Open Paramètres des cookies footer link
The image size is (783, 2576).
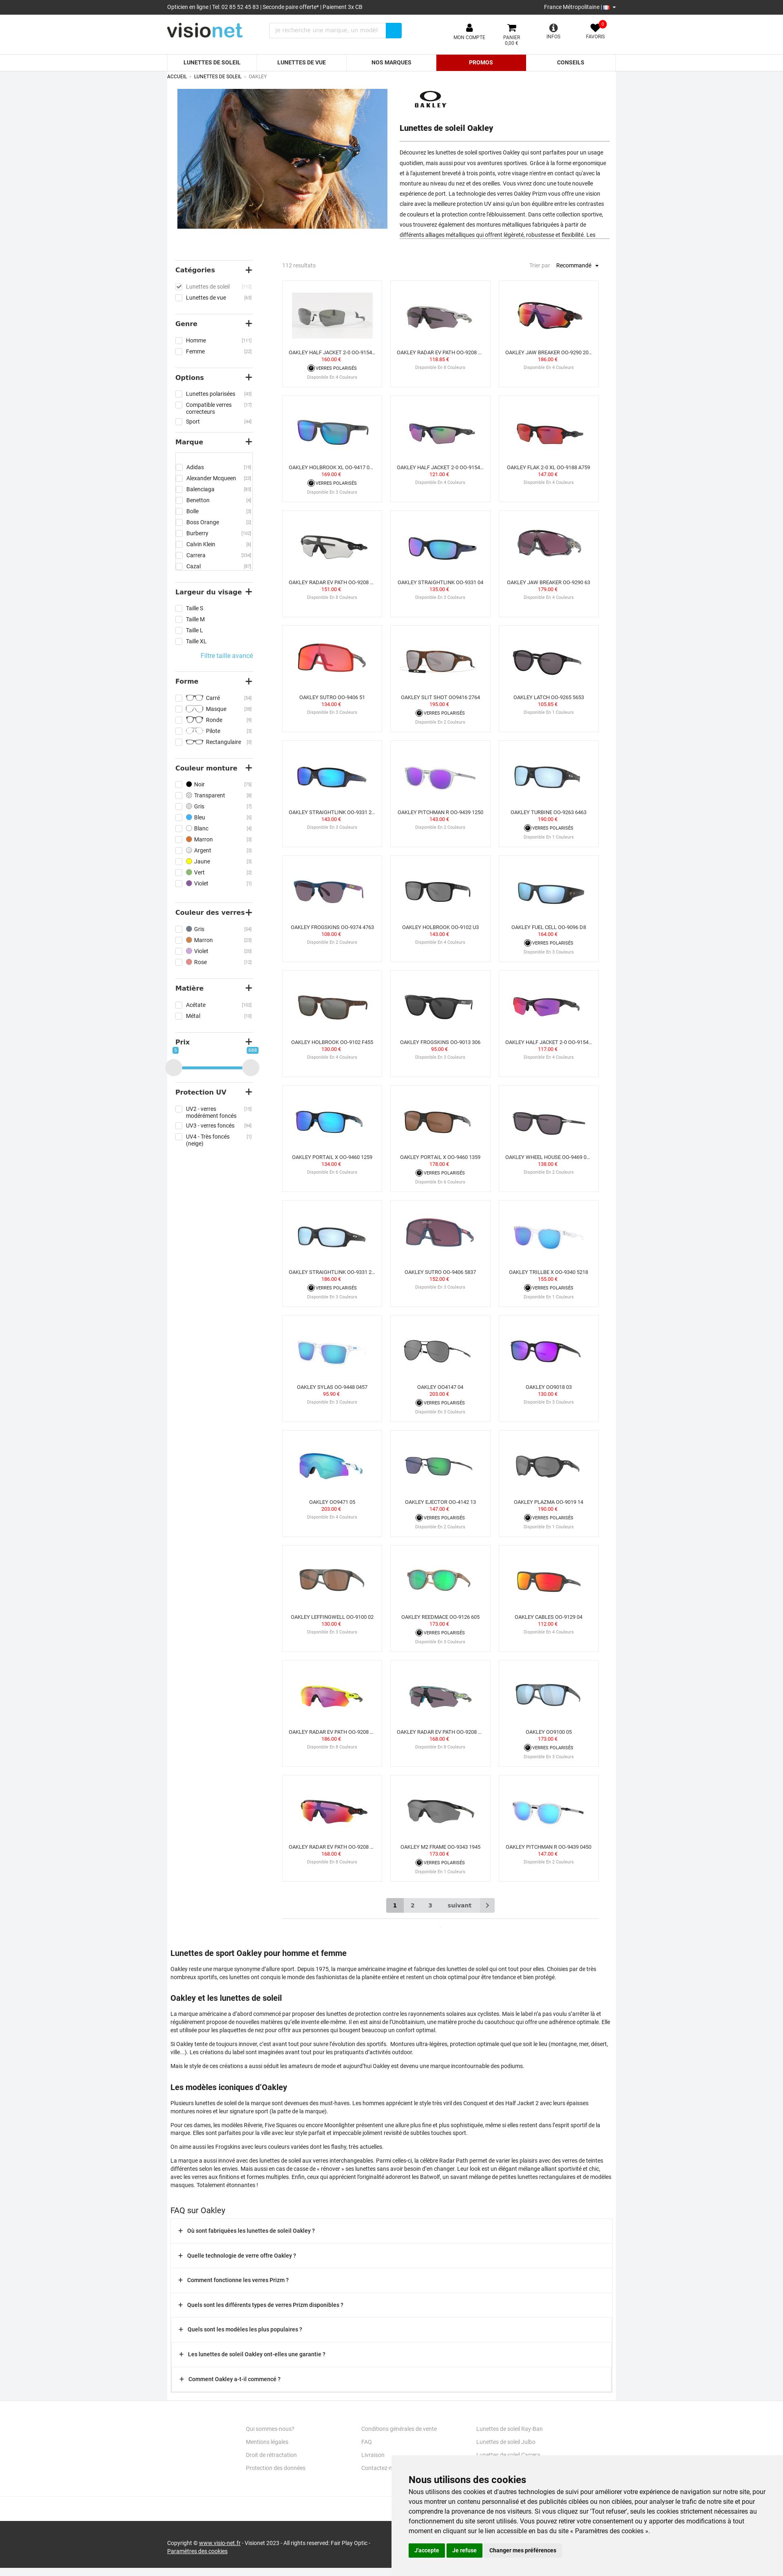[x=197, y=2551]
